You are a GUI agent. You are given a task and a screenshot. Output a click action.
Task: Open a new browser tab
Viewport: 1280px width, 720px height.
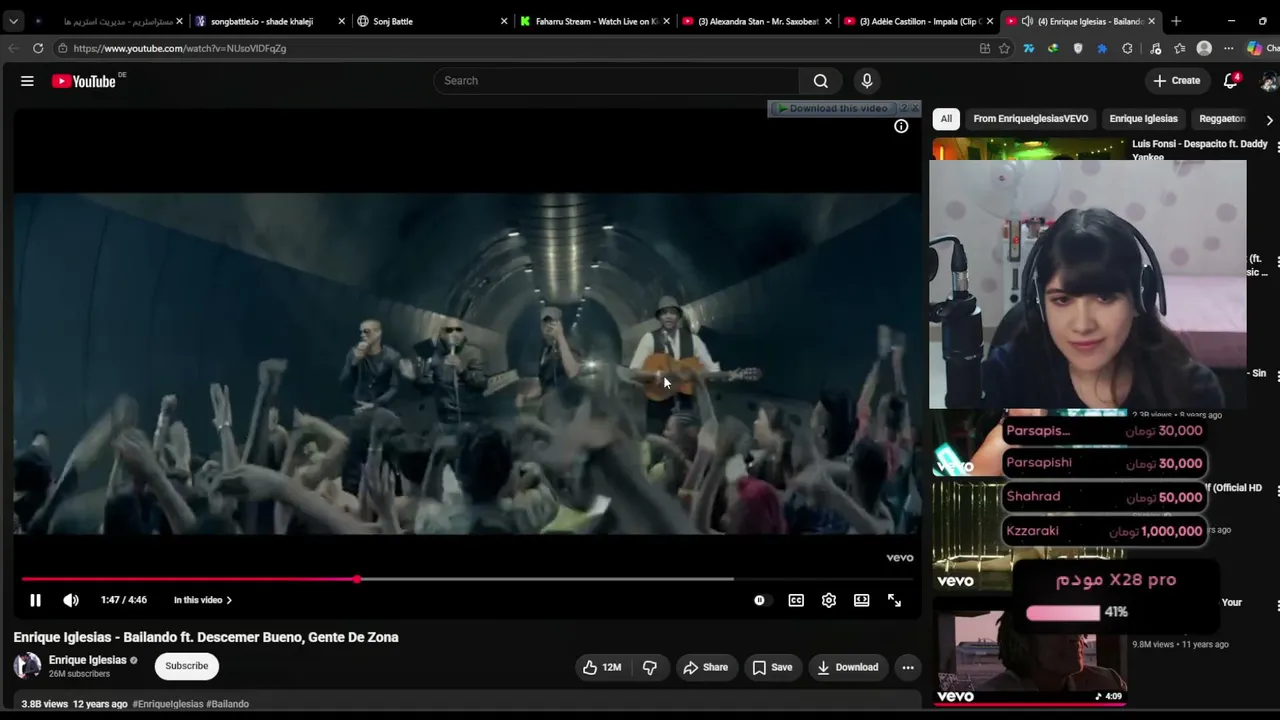pos(1176,21)
